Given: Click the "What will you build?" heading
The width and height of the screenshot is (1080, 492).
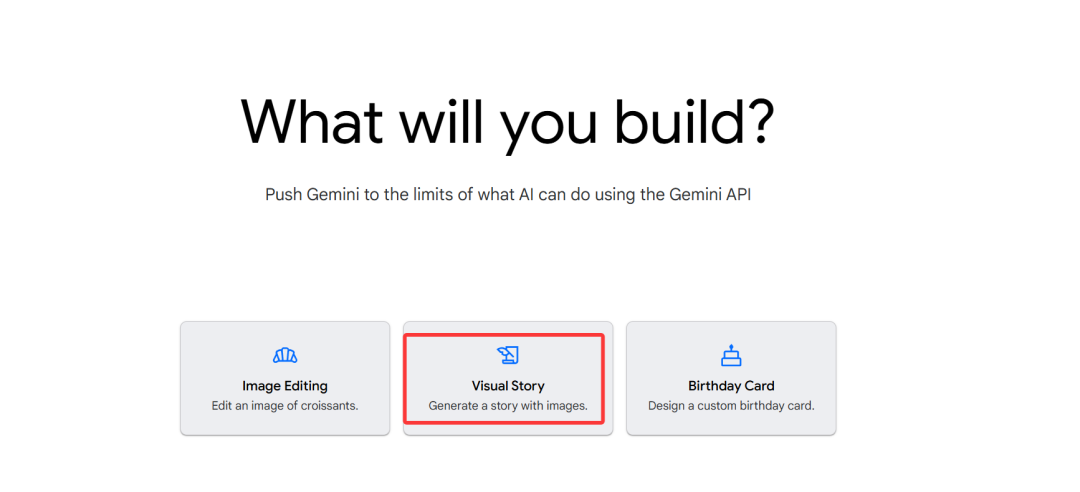Looking at the screenshot, I should (508, 125).
